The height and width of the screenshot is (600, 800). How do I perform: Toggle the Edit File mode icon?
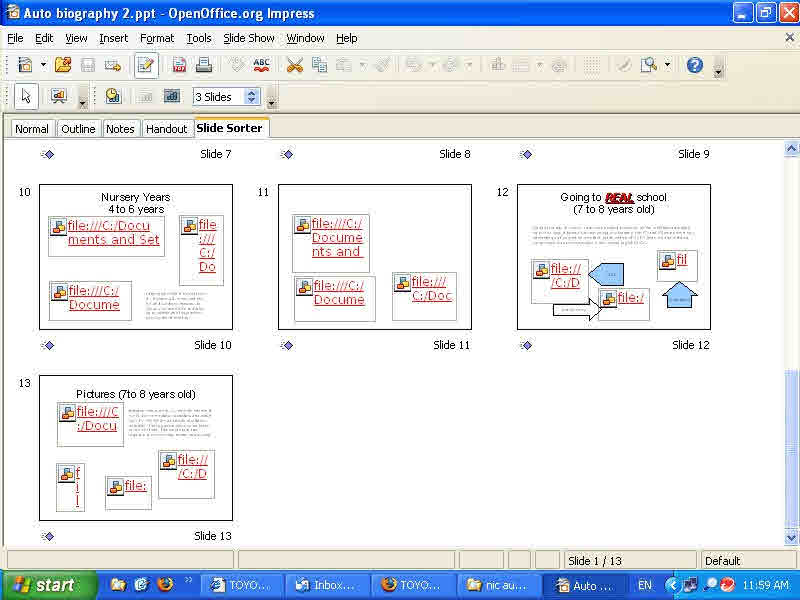[x=146, y=65]
